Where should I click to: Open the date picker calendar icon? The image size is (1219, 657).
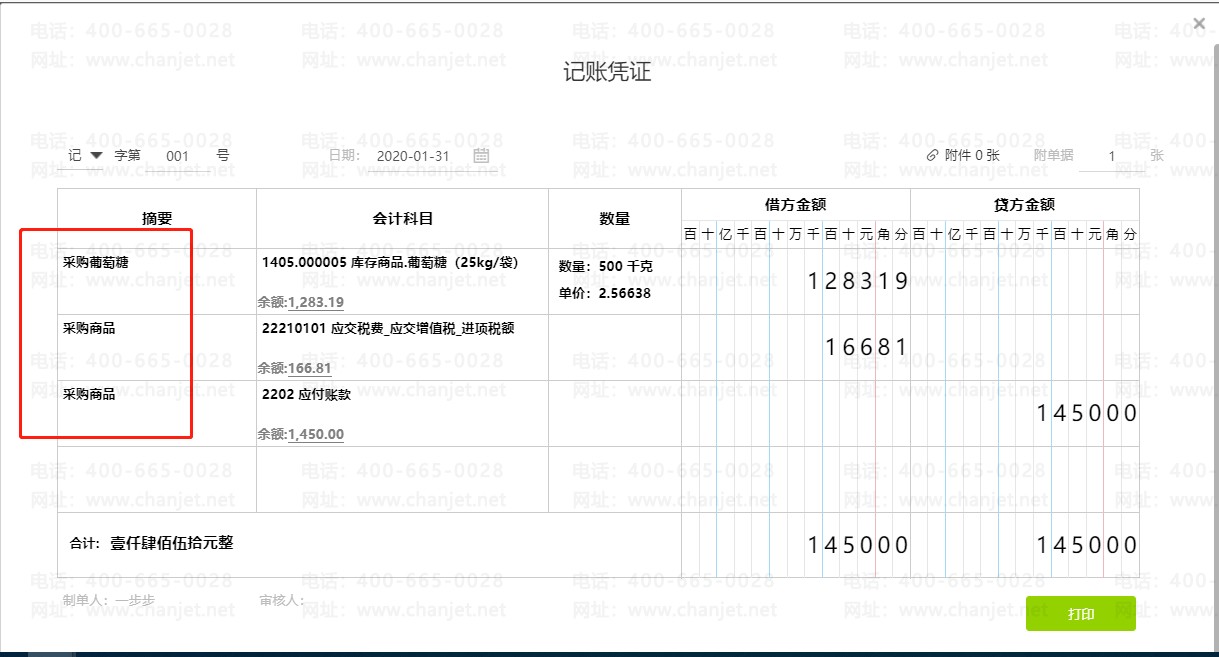pos(481,155)
